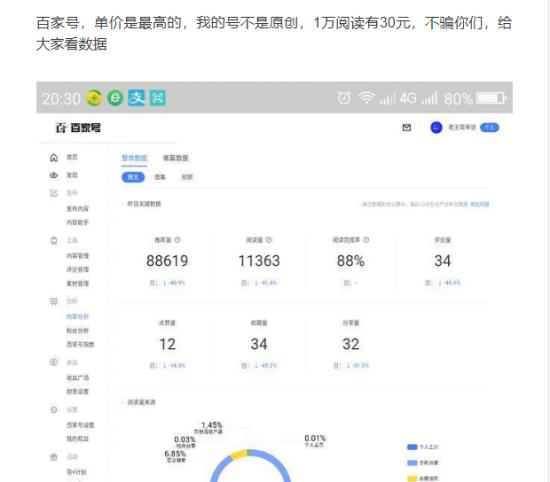This screenshot has height=482, width=550.
Task: Click the info icon beside 推荐量
Action: click(x=177, y=240)
